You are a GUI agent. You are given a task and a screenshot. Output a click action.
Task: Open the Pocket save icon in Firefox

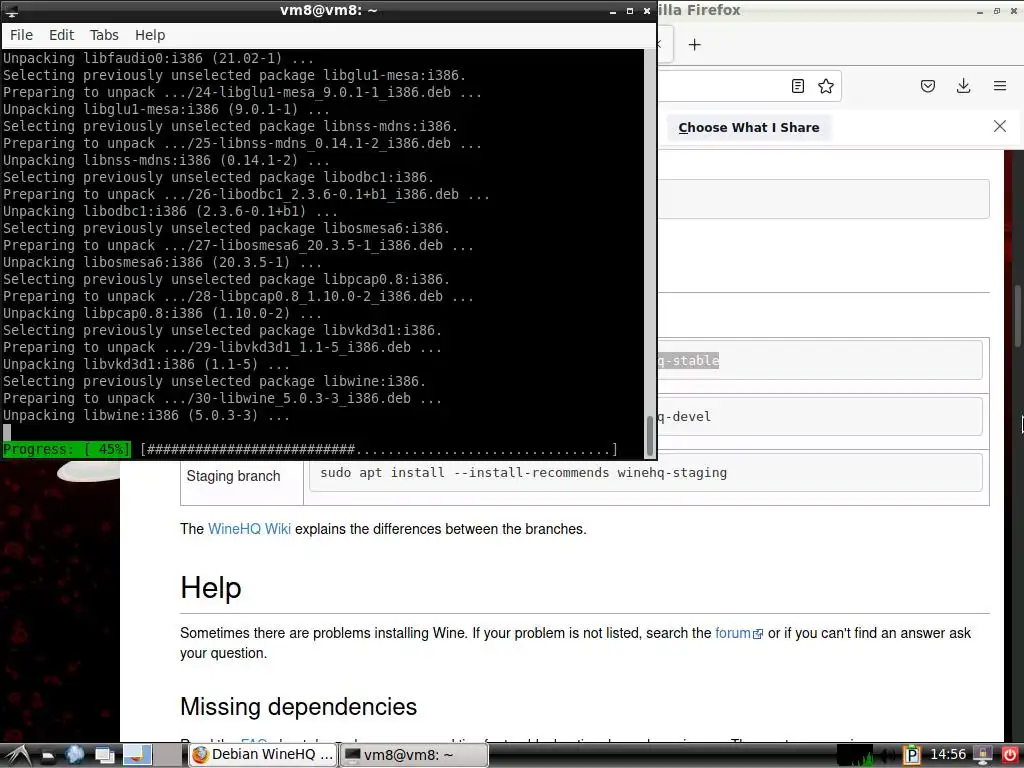click(928, 86)
